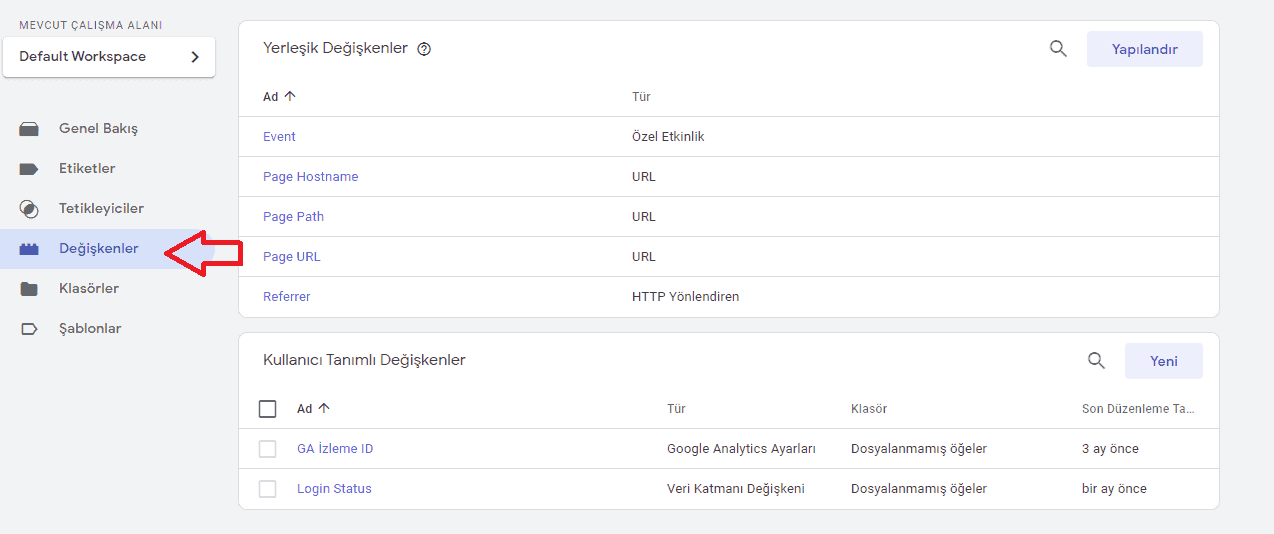The height and width of the screenshot is (534, 1274).
Task: Click the Etiketler tag icon
Action: pyautogui.click(x=29, y=169)
